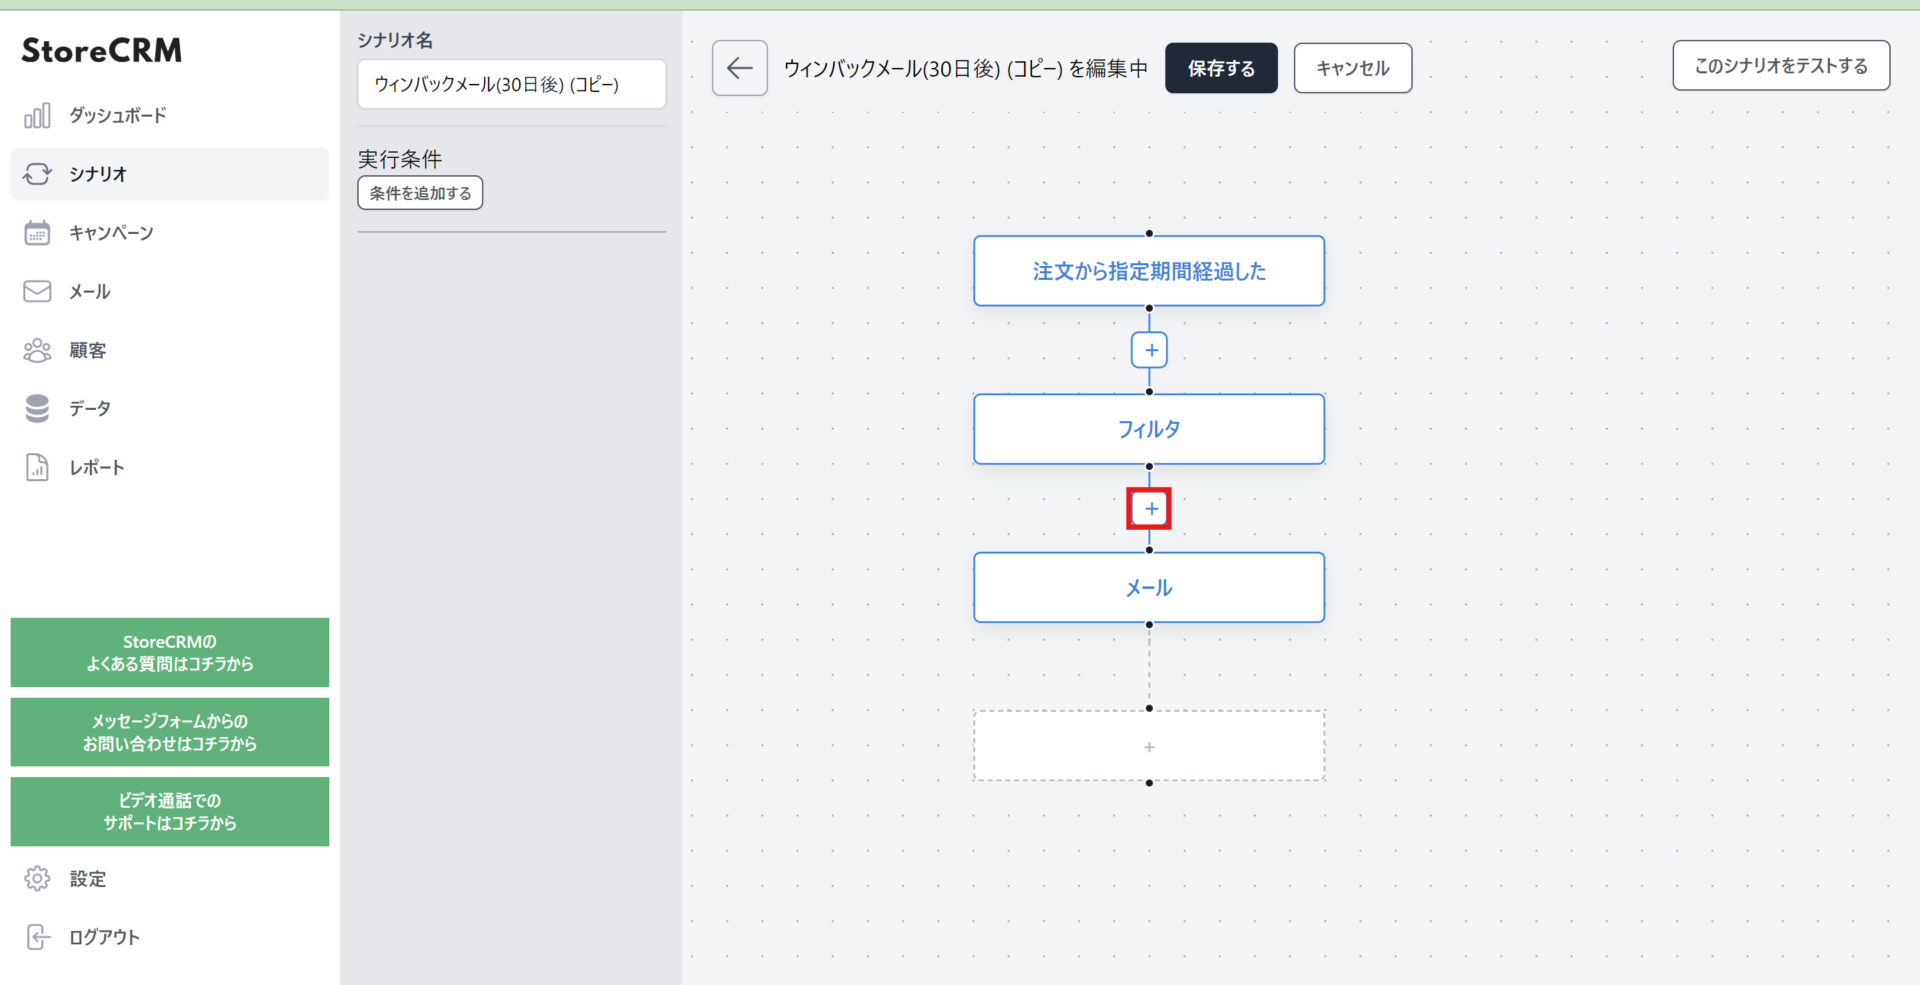The height and width of the screenshot is (985, 1920).
Task: Click このシナリオをテストする button
Action: [1781, 66]
